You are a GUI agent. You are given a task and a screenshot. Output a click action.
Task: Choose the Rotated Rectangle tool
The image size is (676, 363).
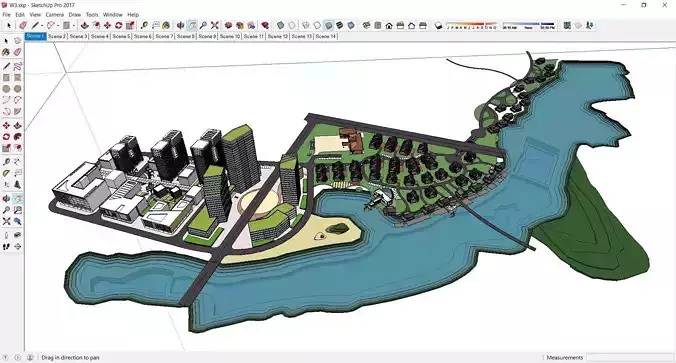coord(17,78)
